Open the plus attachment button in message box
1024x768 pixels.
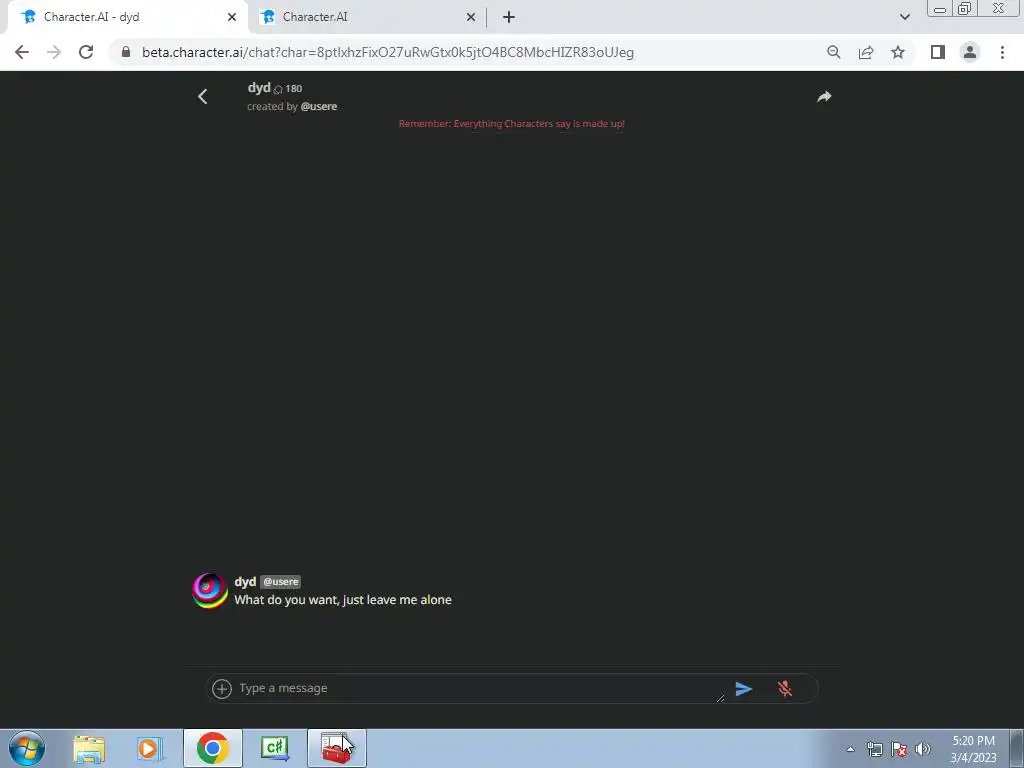222,688
